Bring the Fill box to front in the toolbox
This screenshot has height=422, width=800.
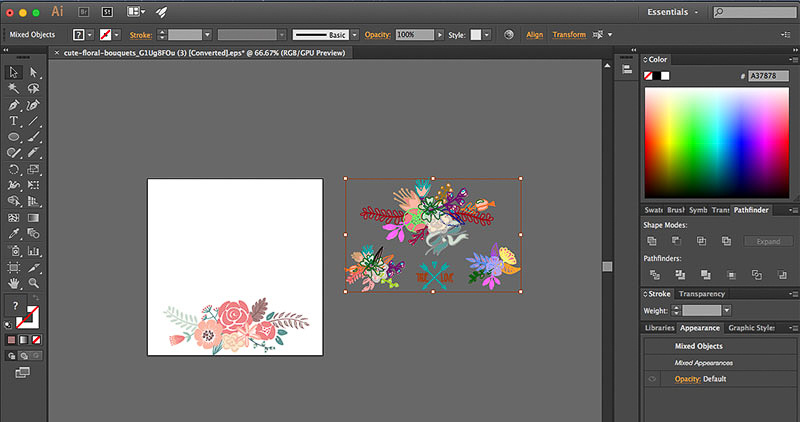[x=15, y=306]
